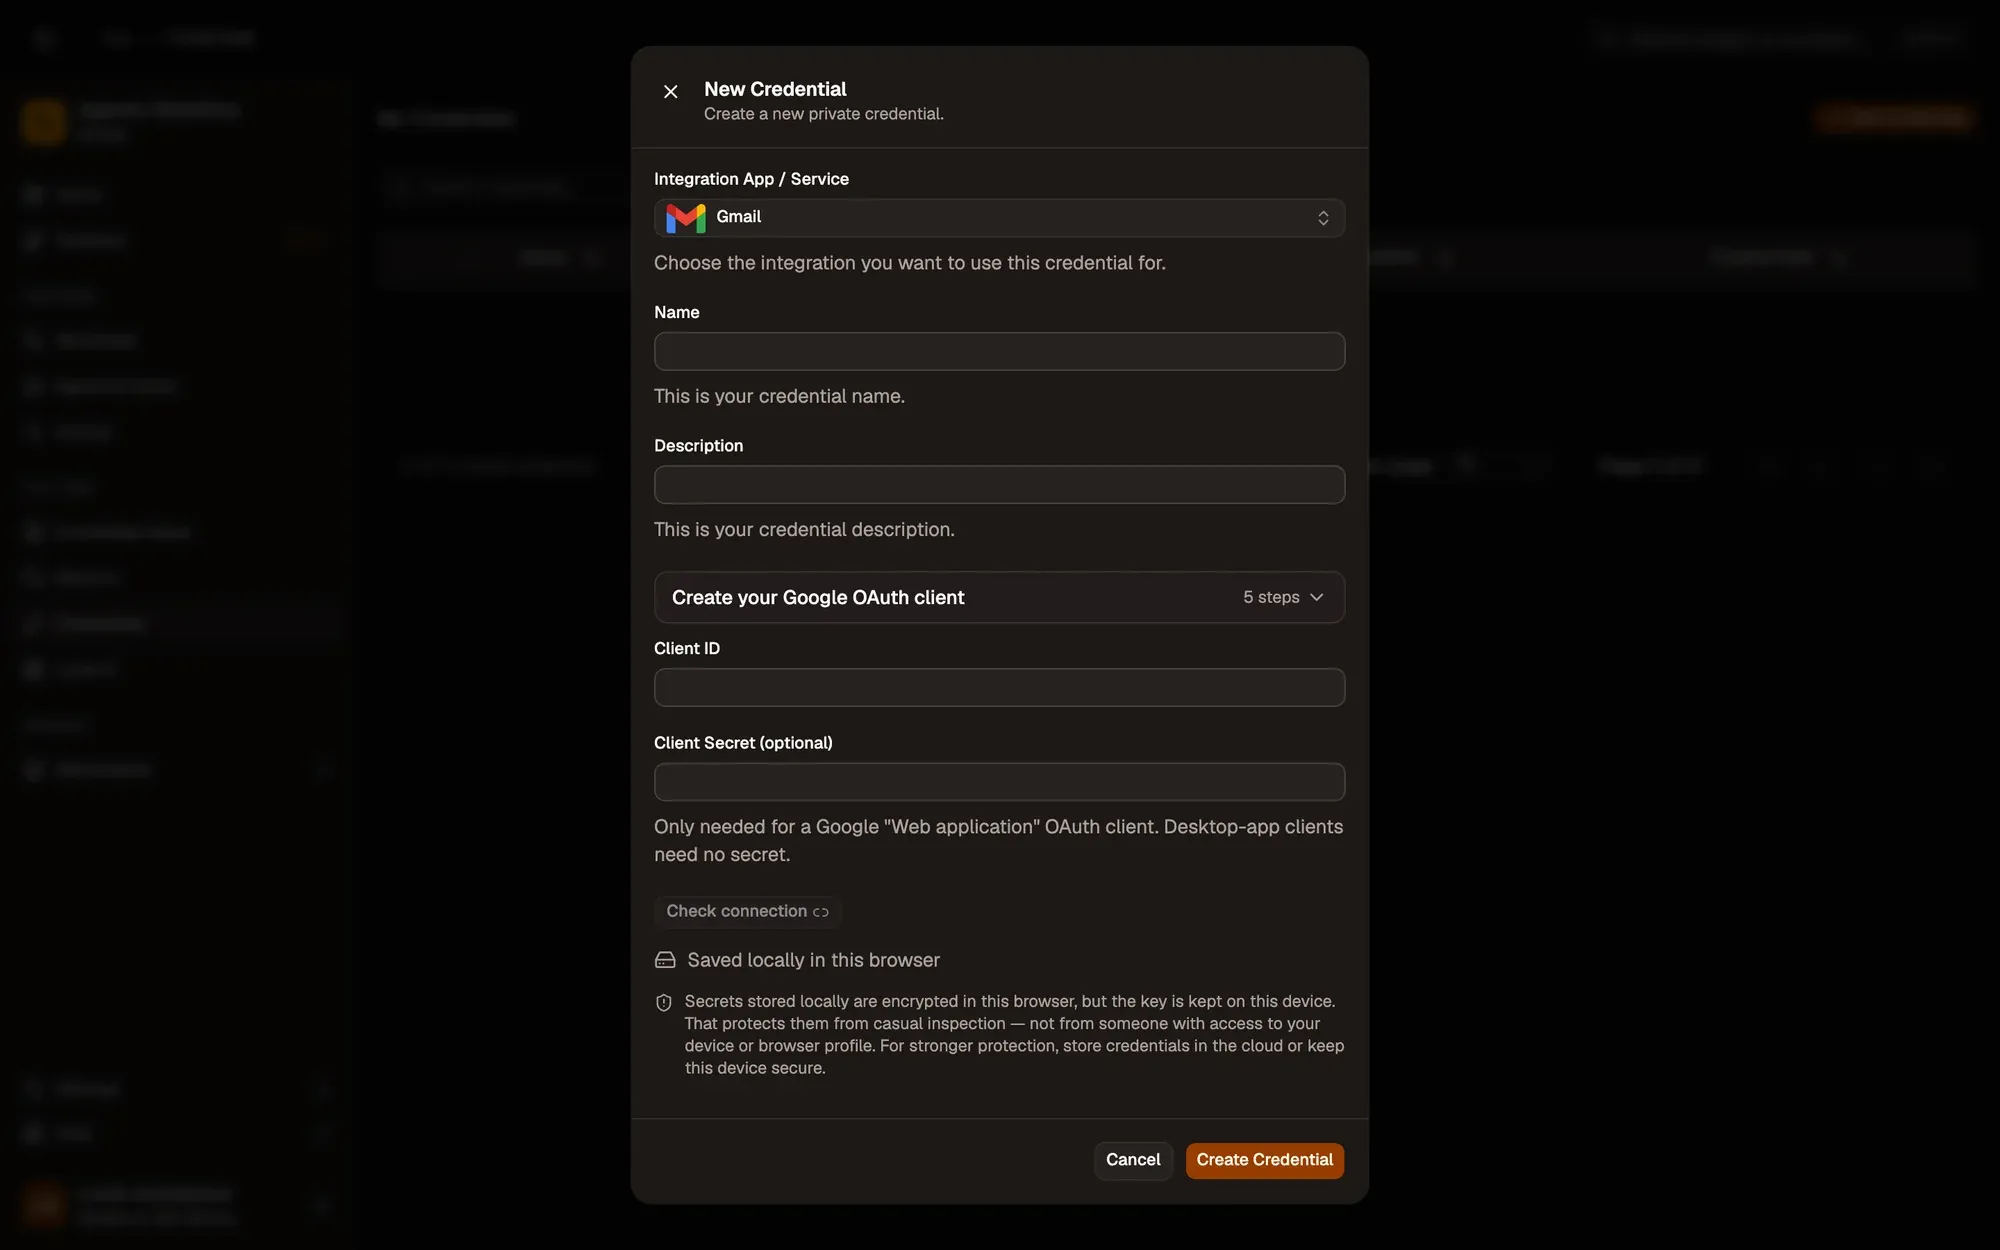2000x1250 pixels.
Task: Click the 'Create a new private credential.' subtitle
Action: point(823,114)
